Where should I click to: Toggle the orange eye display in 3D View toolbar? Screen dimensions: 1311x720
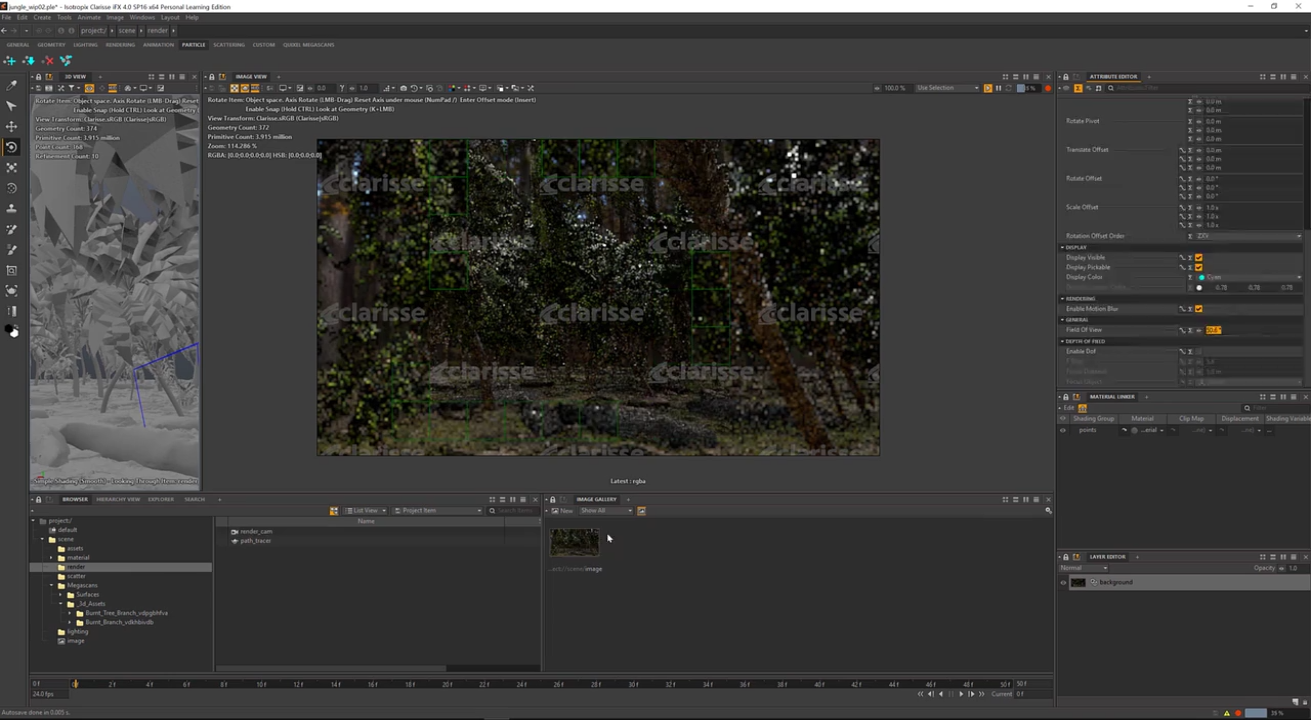88,88
